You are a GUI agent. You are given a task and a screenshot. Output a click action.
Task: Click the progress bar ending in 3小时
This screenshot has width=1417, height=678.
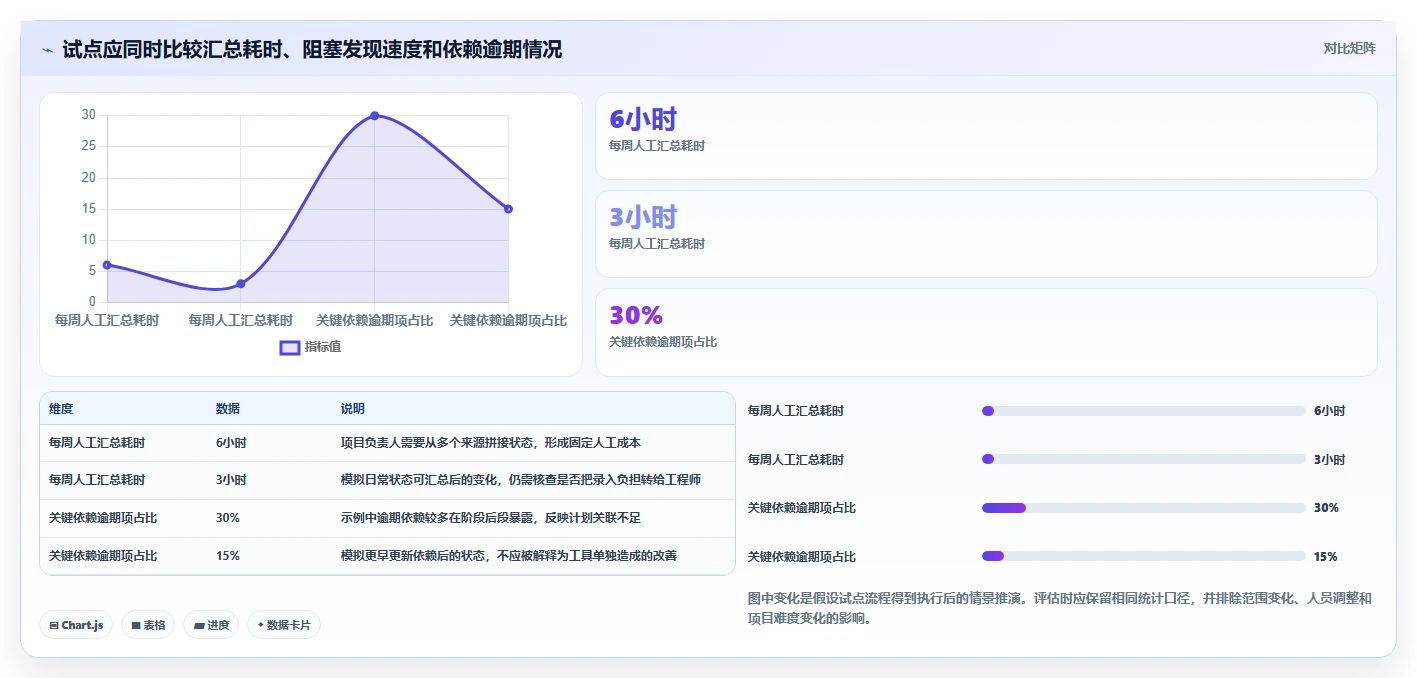[x=1144, y=459]
